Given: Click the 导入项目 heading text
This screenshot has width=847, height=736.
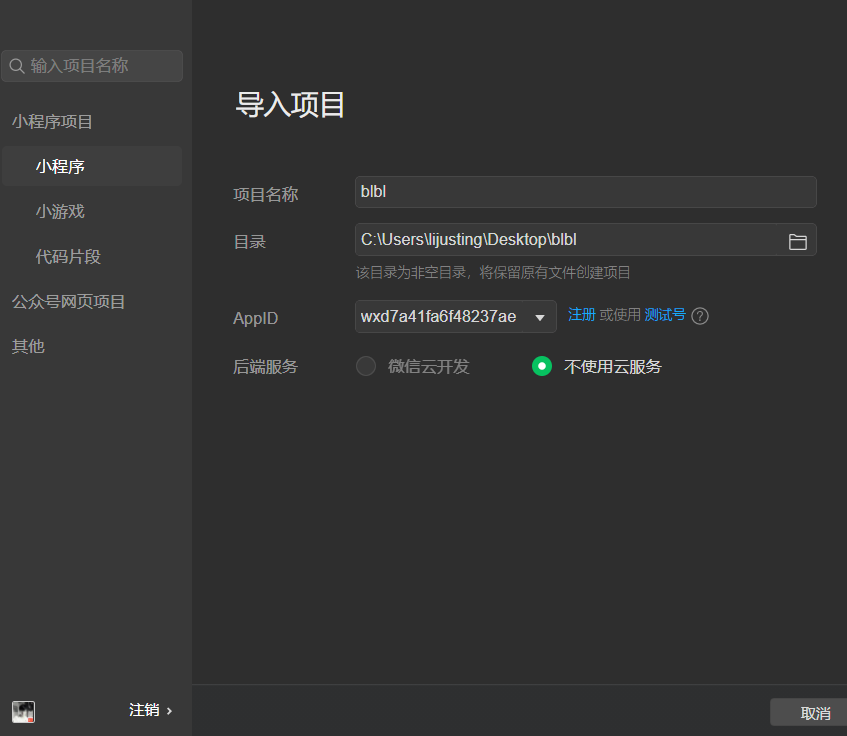Looking at the screenshot, I should 290,105.
